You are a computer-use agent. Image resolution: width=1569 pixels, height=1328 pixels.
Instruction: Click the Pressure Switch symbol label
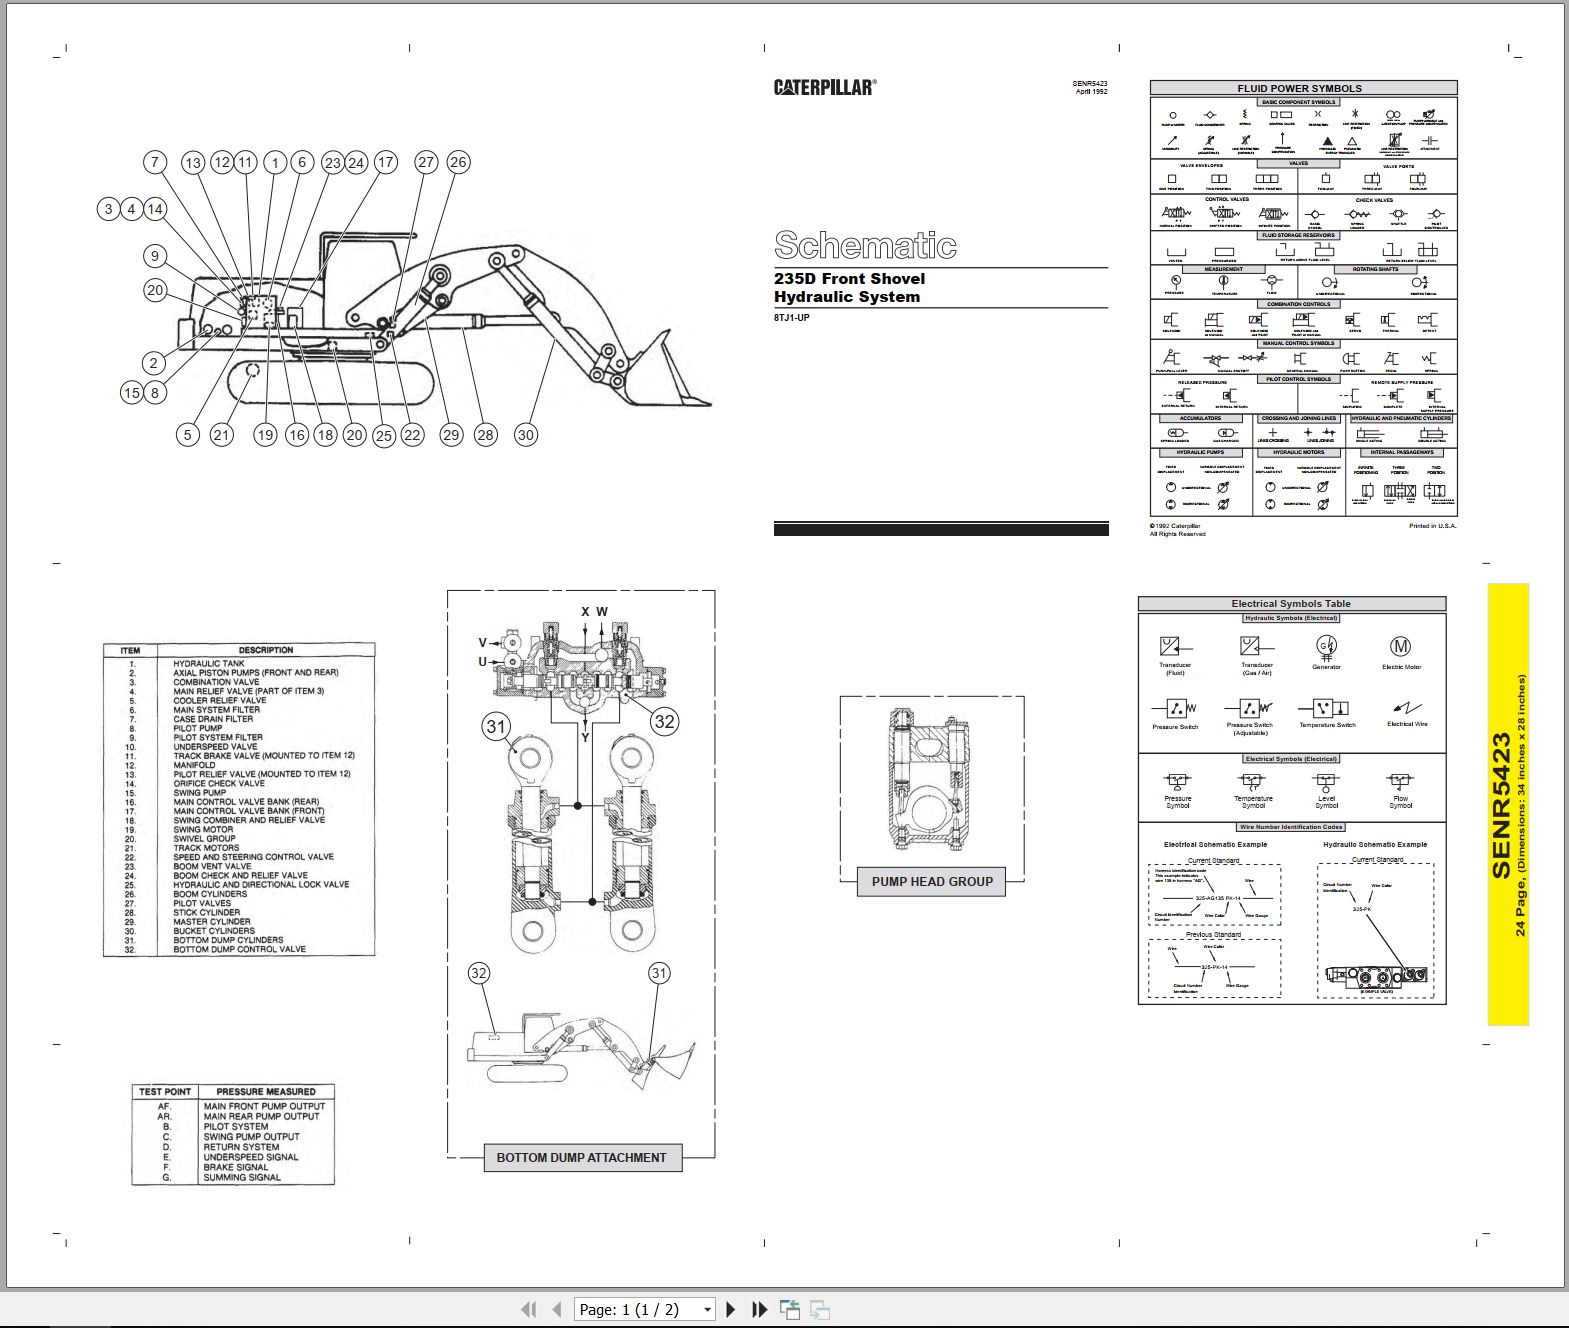pyautogui.click(x=1175, y=727)
